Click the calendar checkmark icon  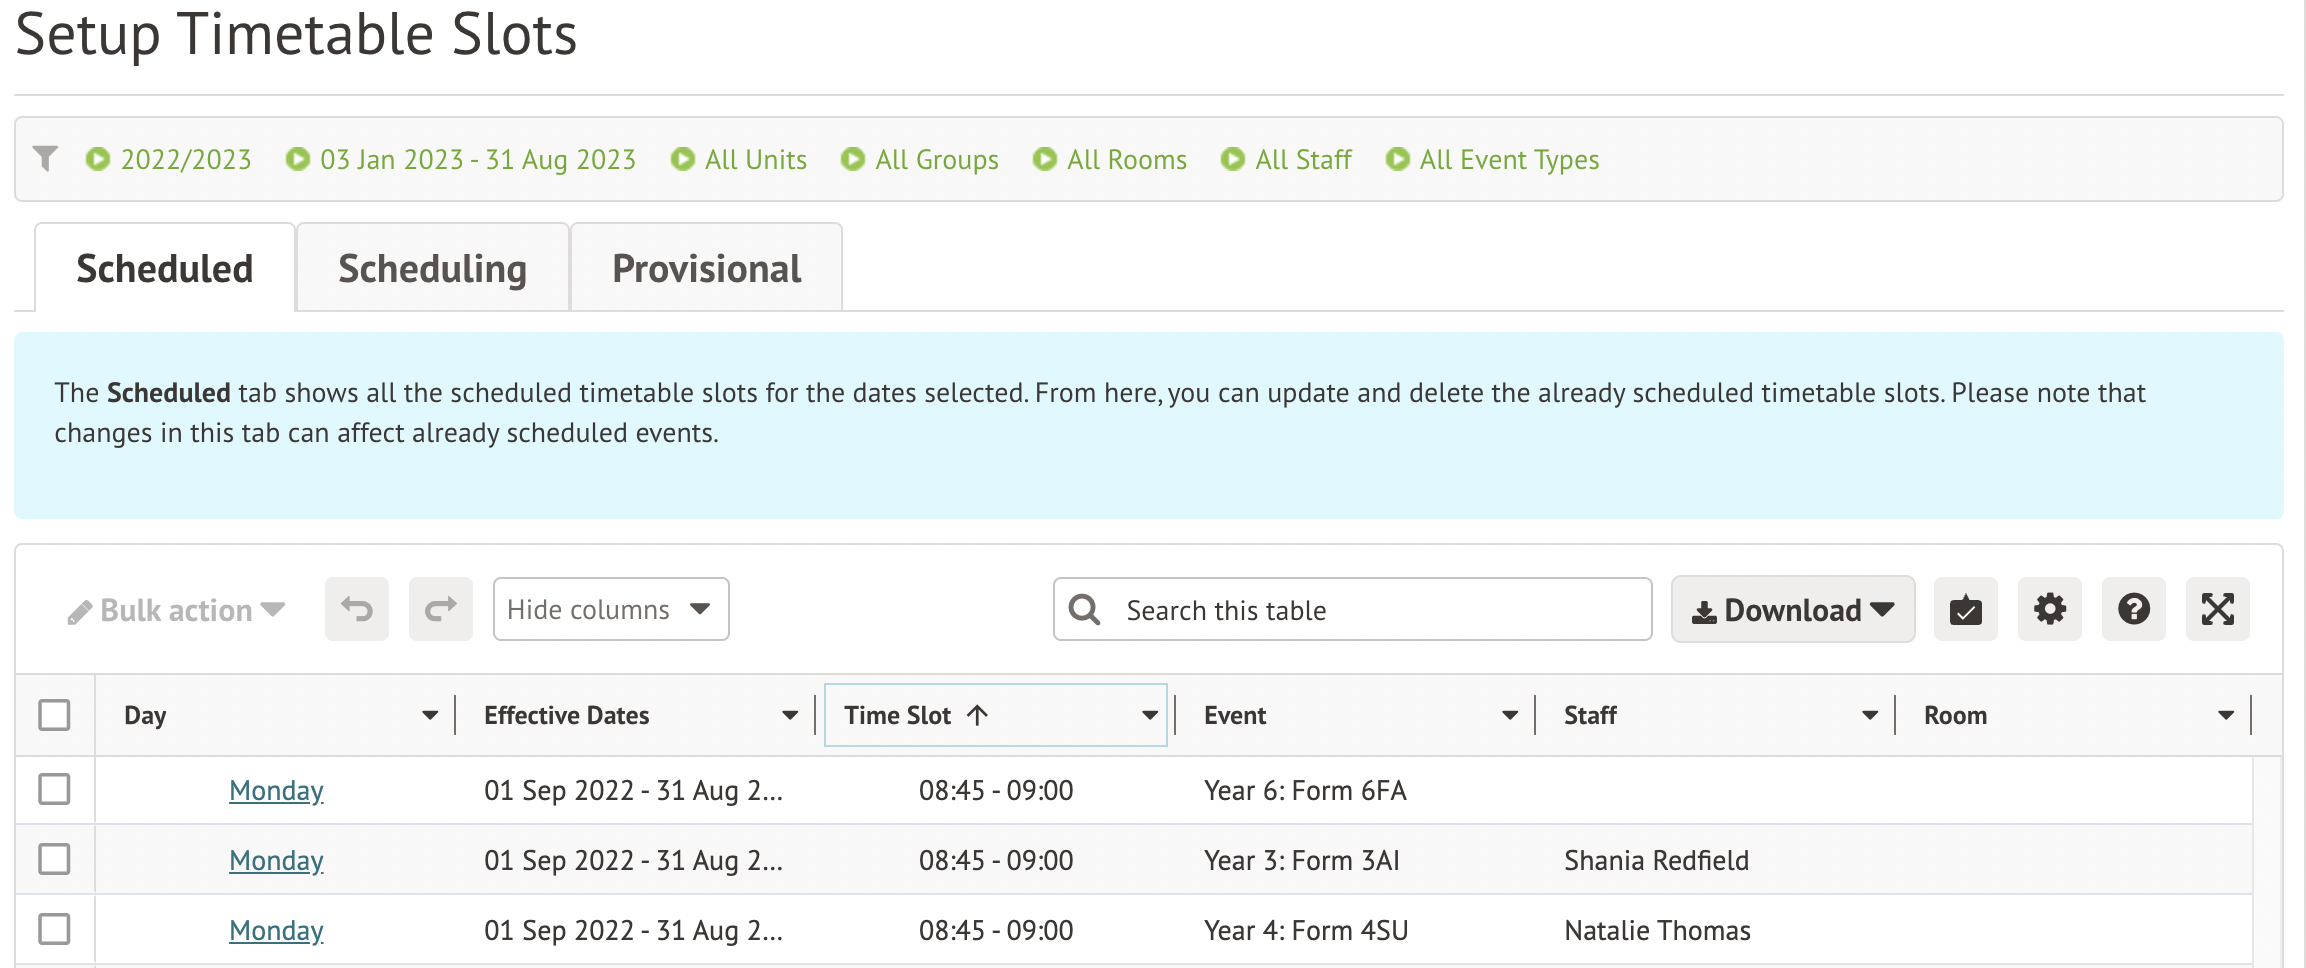click(x=1965, y=609)
